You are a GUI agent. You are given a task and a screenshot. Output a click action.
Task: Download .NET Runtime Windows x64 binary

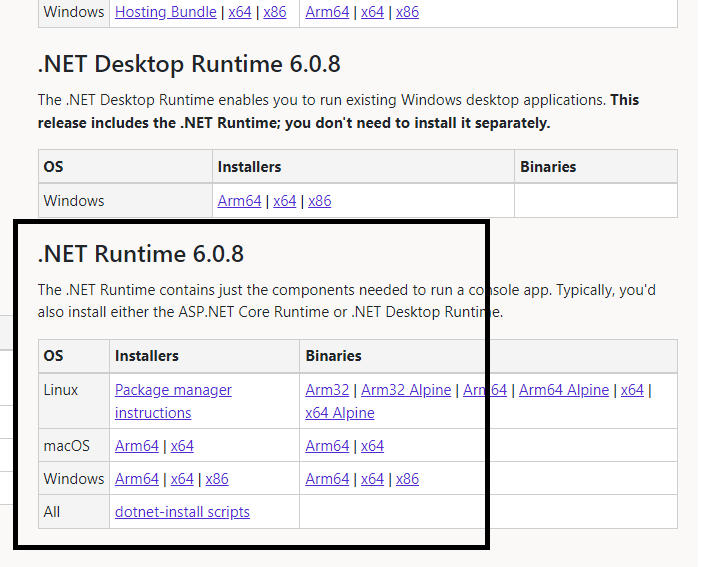point(372,479)
